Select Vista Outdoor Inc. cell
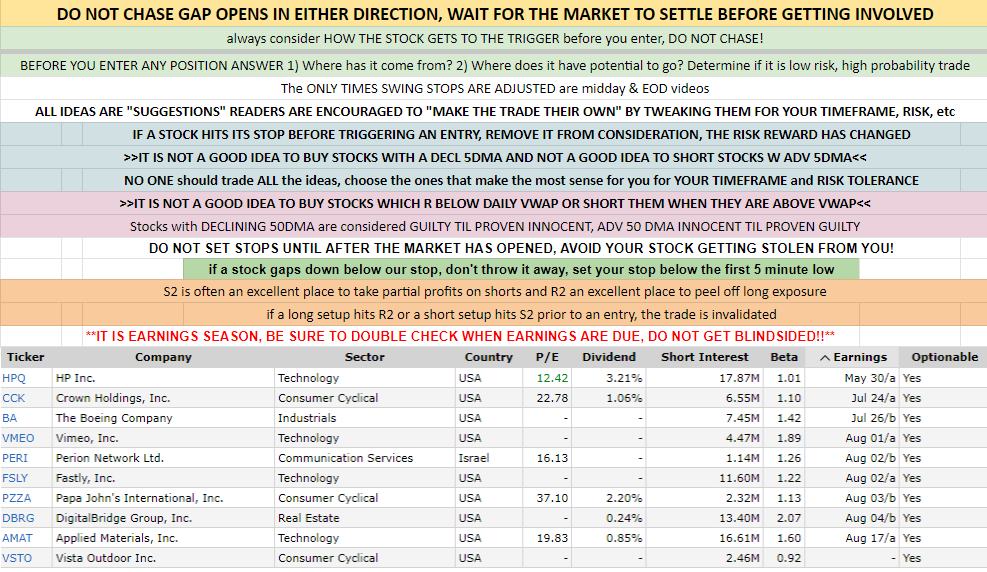 [164, 558]
